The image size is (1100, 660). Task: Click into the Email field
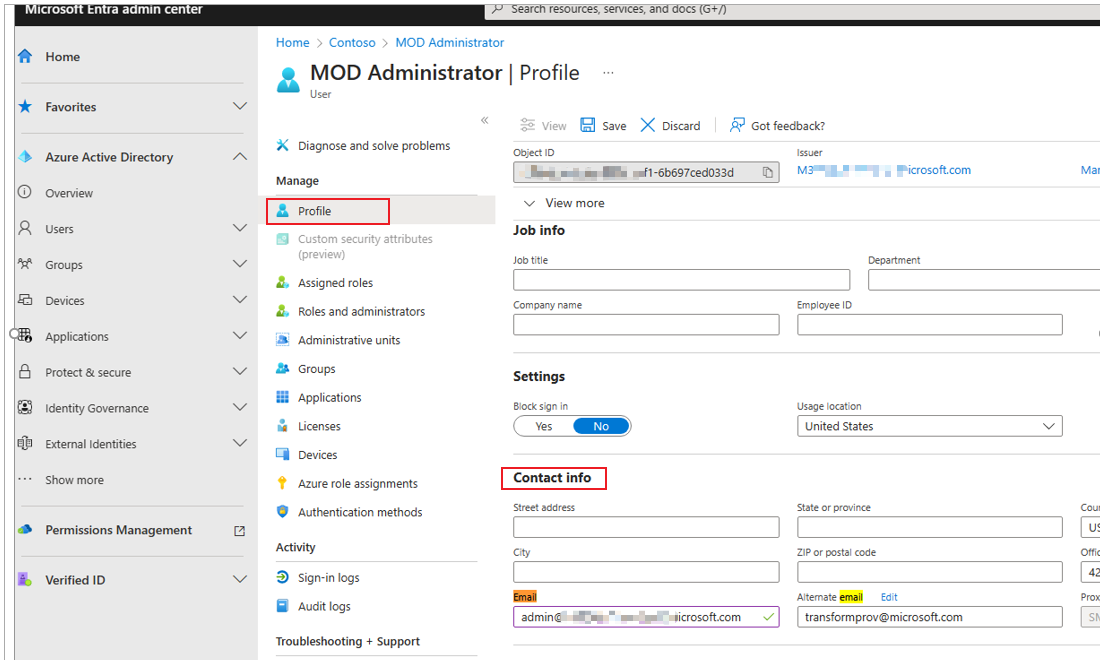click(646, 617)
